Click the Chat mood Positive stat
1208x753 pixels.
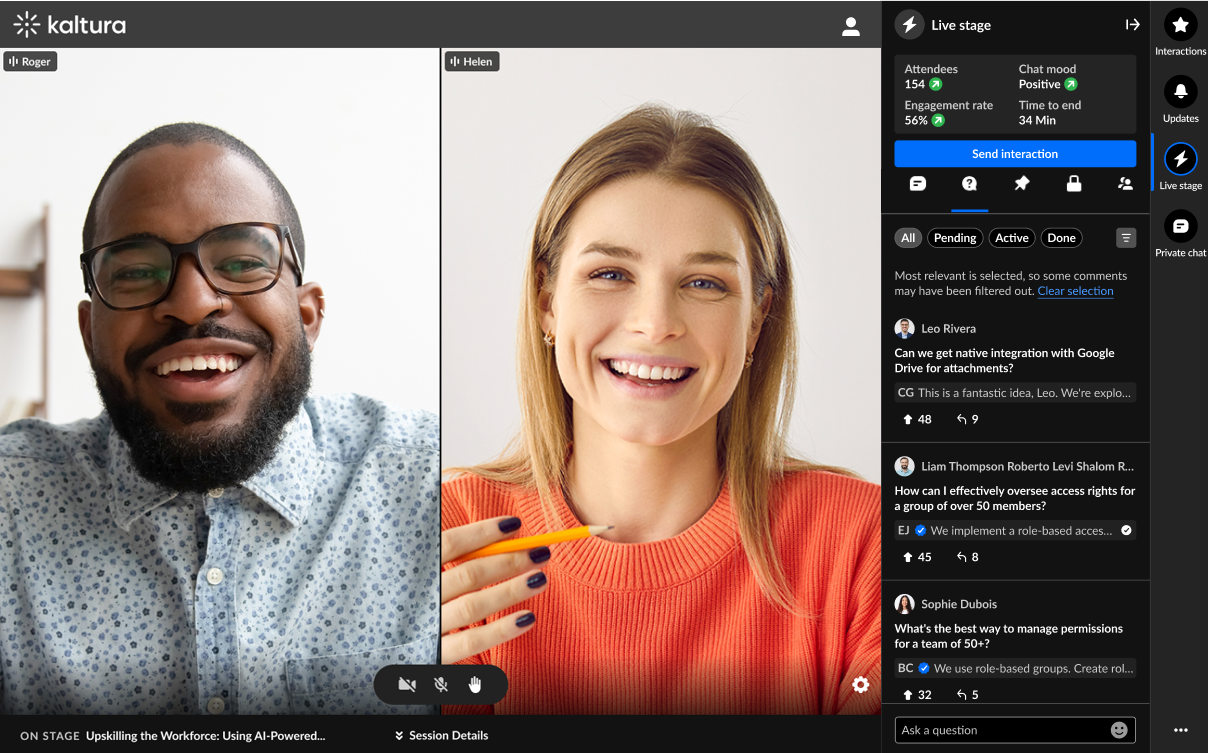1048,77
